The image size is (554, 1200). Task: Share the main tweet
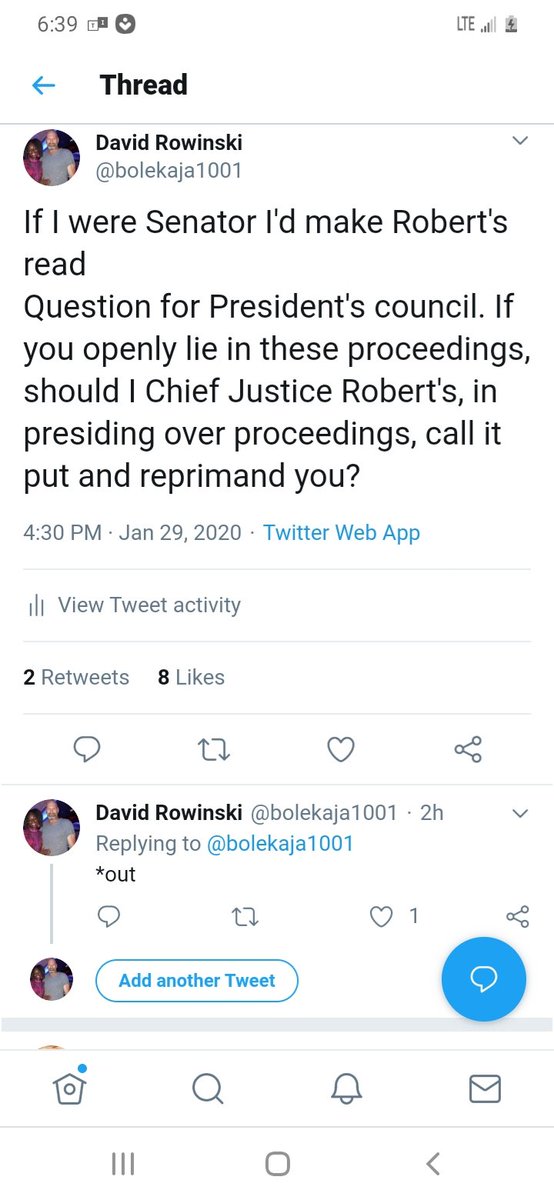point(468,749)
